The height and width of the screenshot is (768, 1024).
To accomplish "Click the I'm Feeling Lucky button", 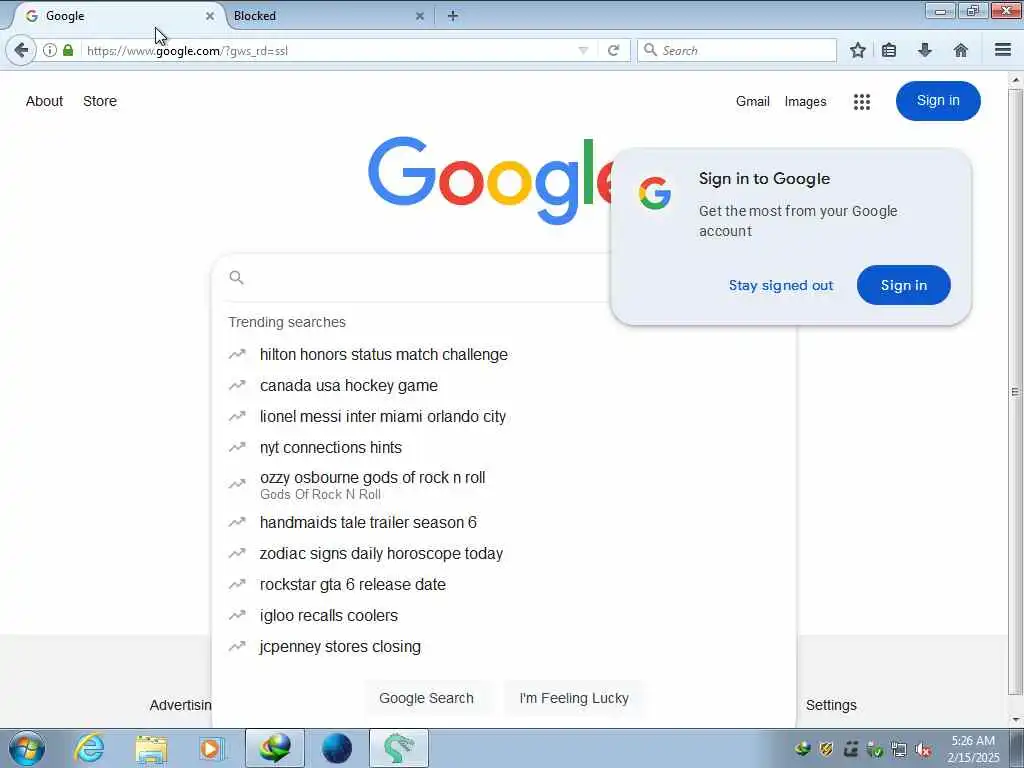I will pos(574,698).
